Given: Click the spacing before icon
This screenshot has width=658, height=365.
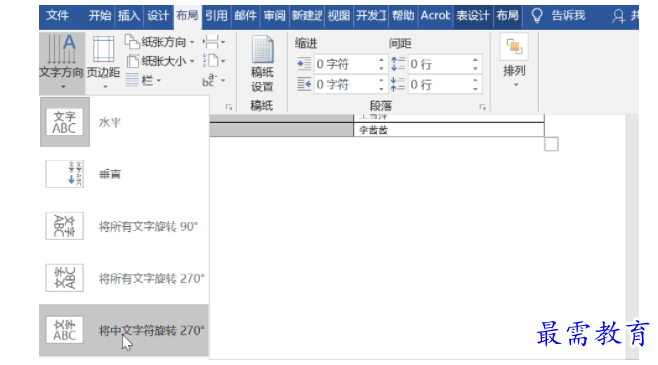Looking at the screenshot, I should point(397,64).
